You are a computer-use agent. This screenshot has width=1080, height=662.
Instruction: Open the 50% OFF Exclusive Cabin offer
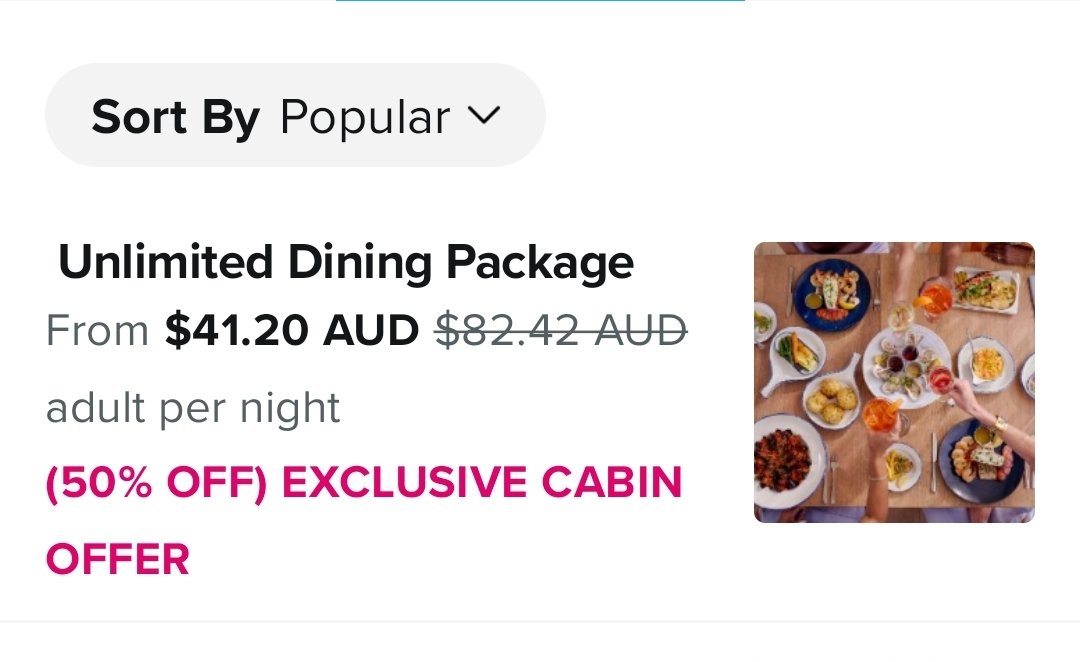(363, 483)
